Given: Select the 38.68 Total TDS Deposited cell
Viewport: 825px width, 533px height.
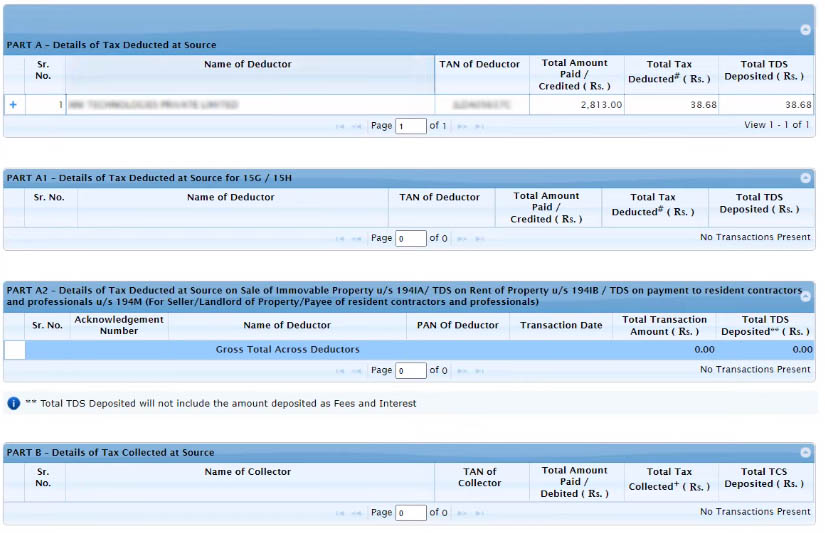Looking at the screenshot, I should click(766, 105).
